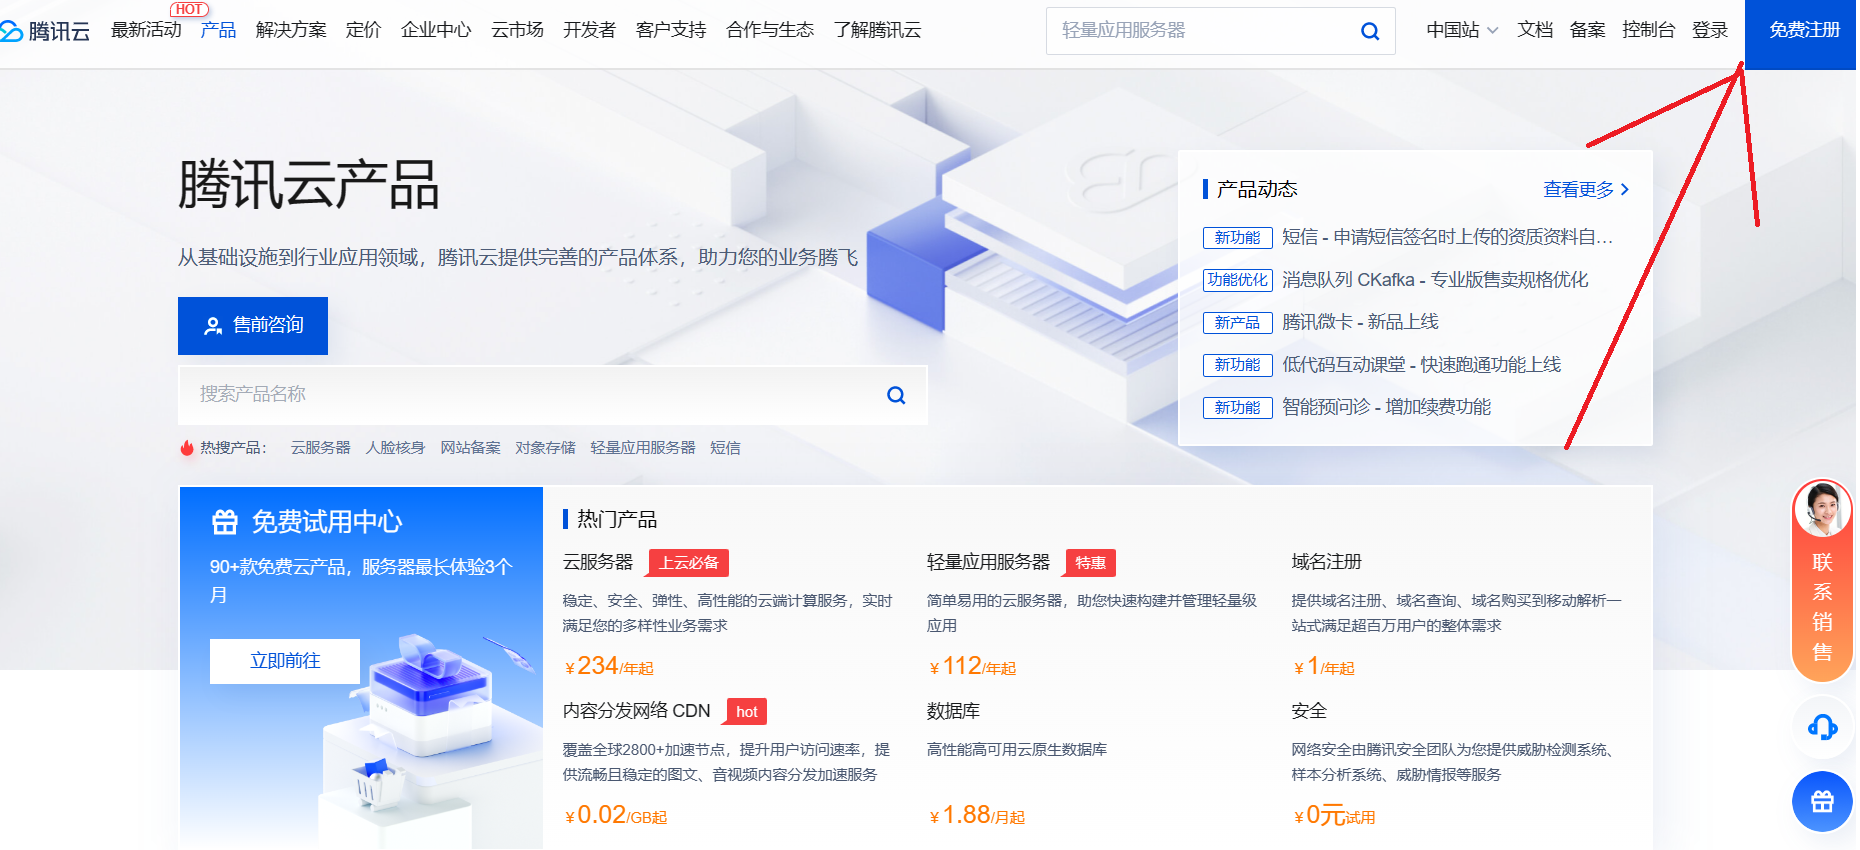Open the 中国站 region dropdown
Image resolution: width=1860 pixels, height=850 pixels.
1462,30
